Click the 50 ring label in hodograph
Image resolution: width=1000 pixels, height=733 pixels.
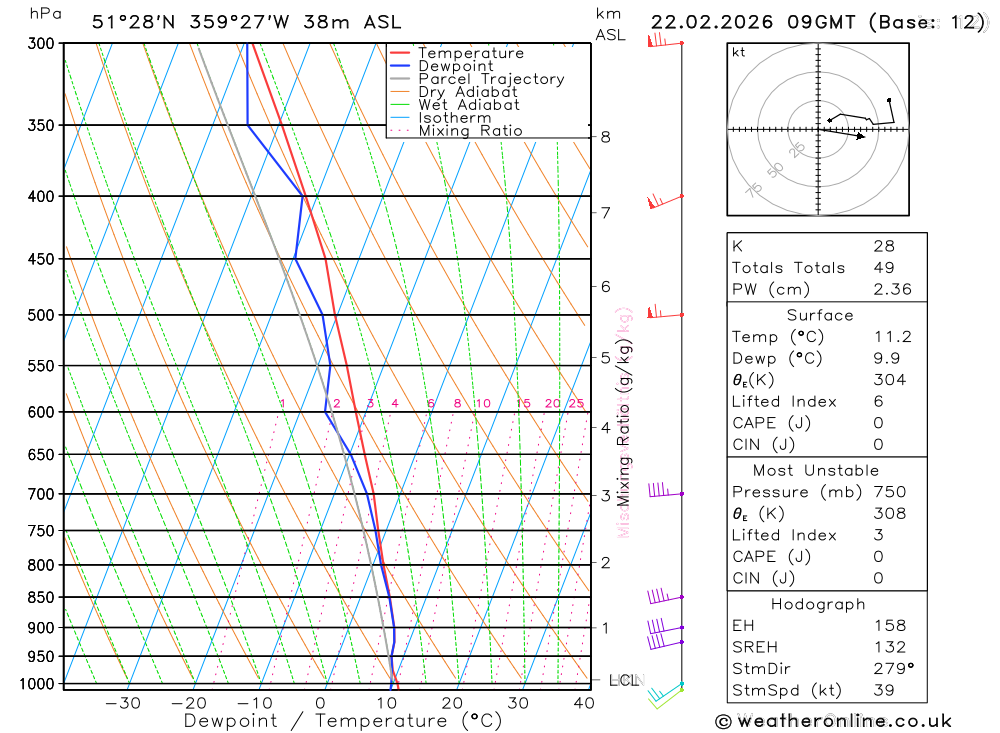(775, 170)
